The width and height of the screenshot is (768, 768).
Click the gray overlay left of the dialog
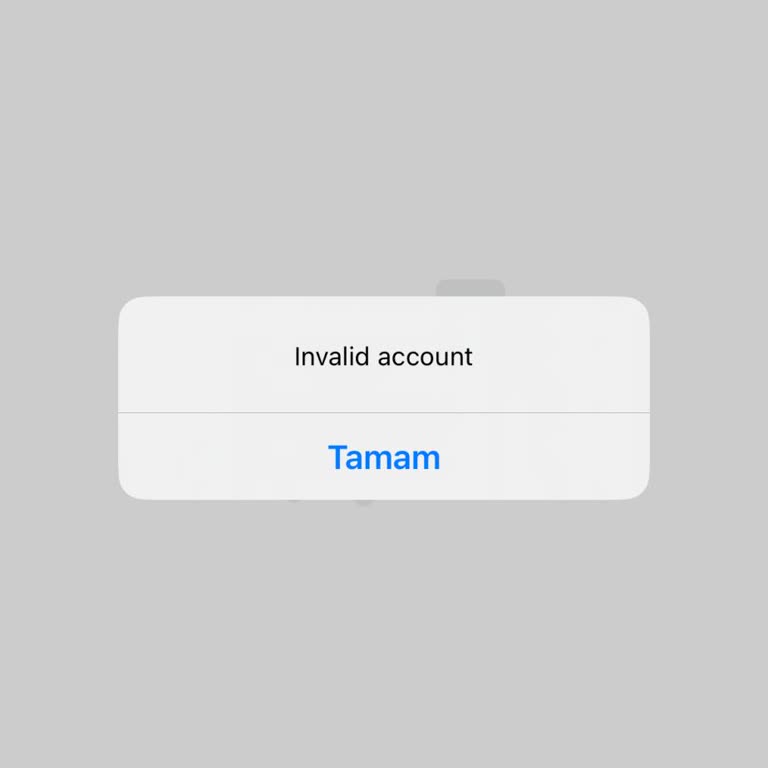(x=59, y=398)
